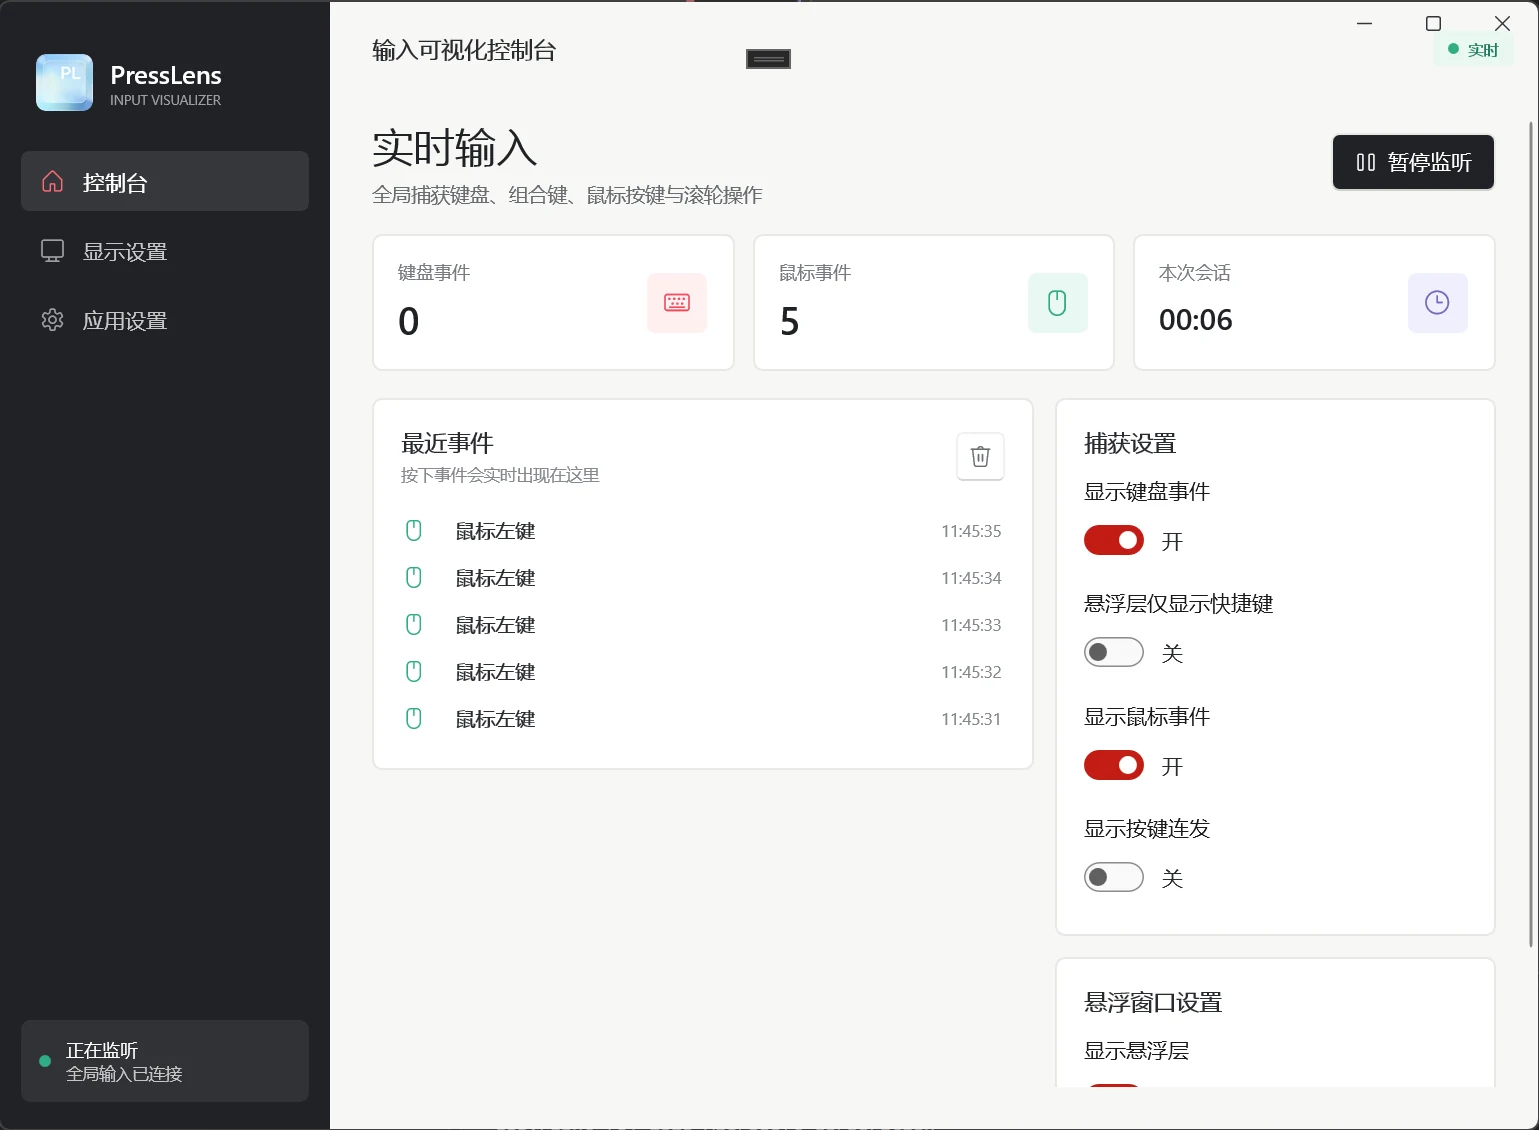This screenshot has height=1130, width=1539.
Task: Click the 悬浮窗口设置 panel title
Action: click(1153, 1002)
